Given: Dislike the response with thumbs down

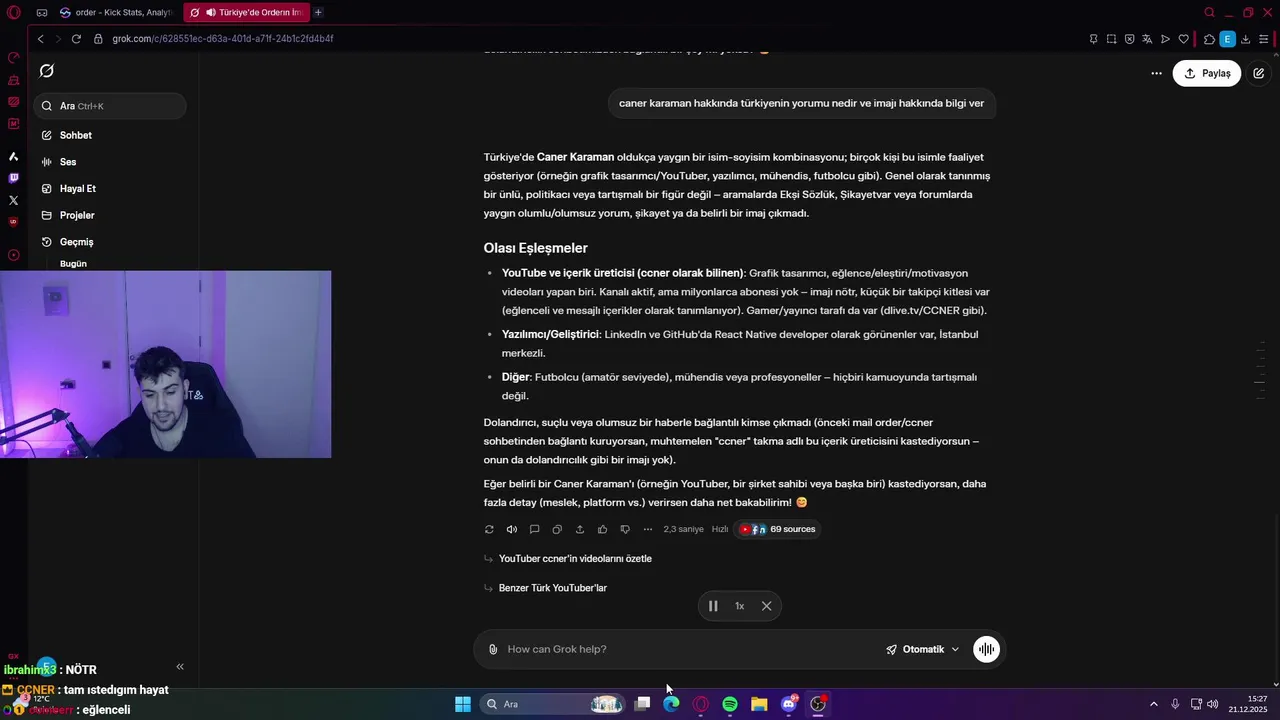Looking at the screenshot, I should click(625, 529).
